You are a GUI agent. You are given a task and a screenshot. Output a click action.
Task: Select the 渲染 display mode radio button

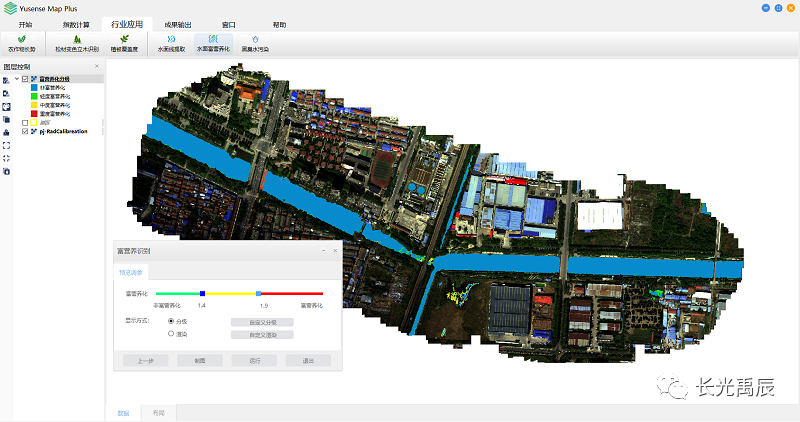[x=171, y=334]
